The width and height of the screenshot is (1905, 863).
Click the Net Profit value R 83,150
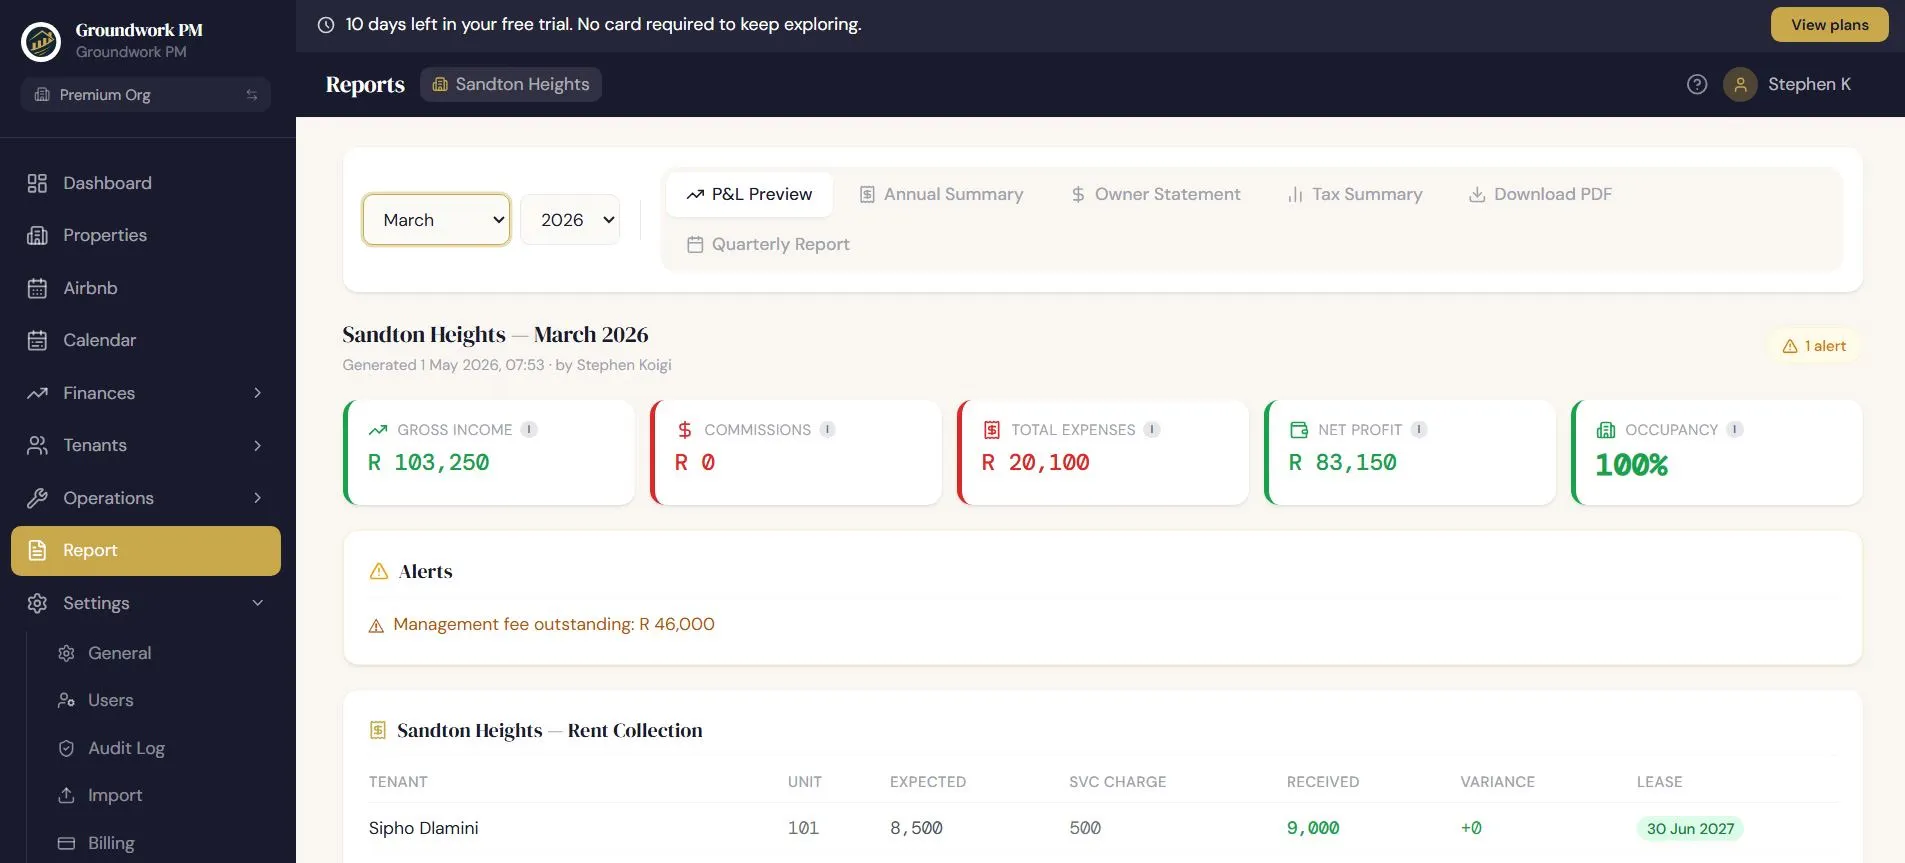point(1343,462)
